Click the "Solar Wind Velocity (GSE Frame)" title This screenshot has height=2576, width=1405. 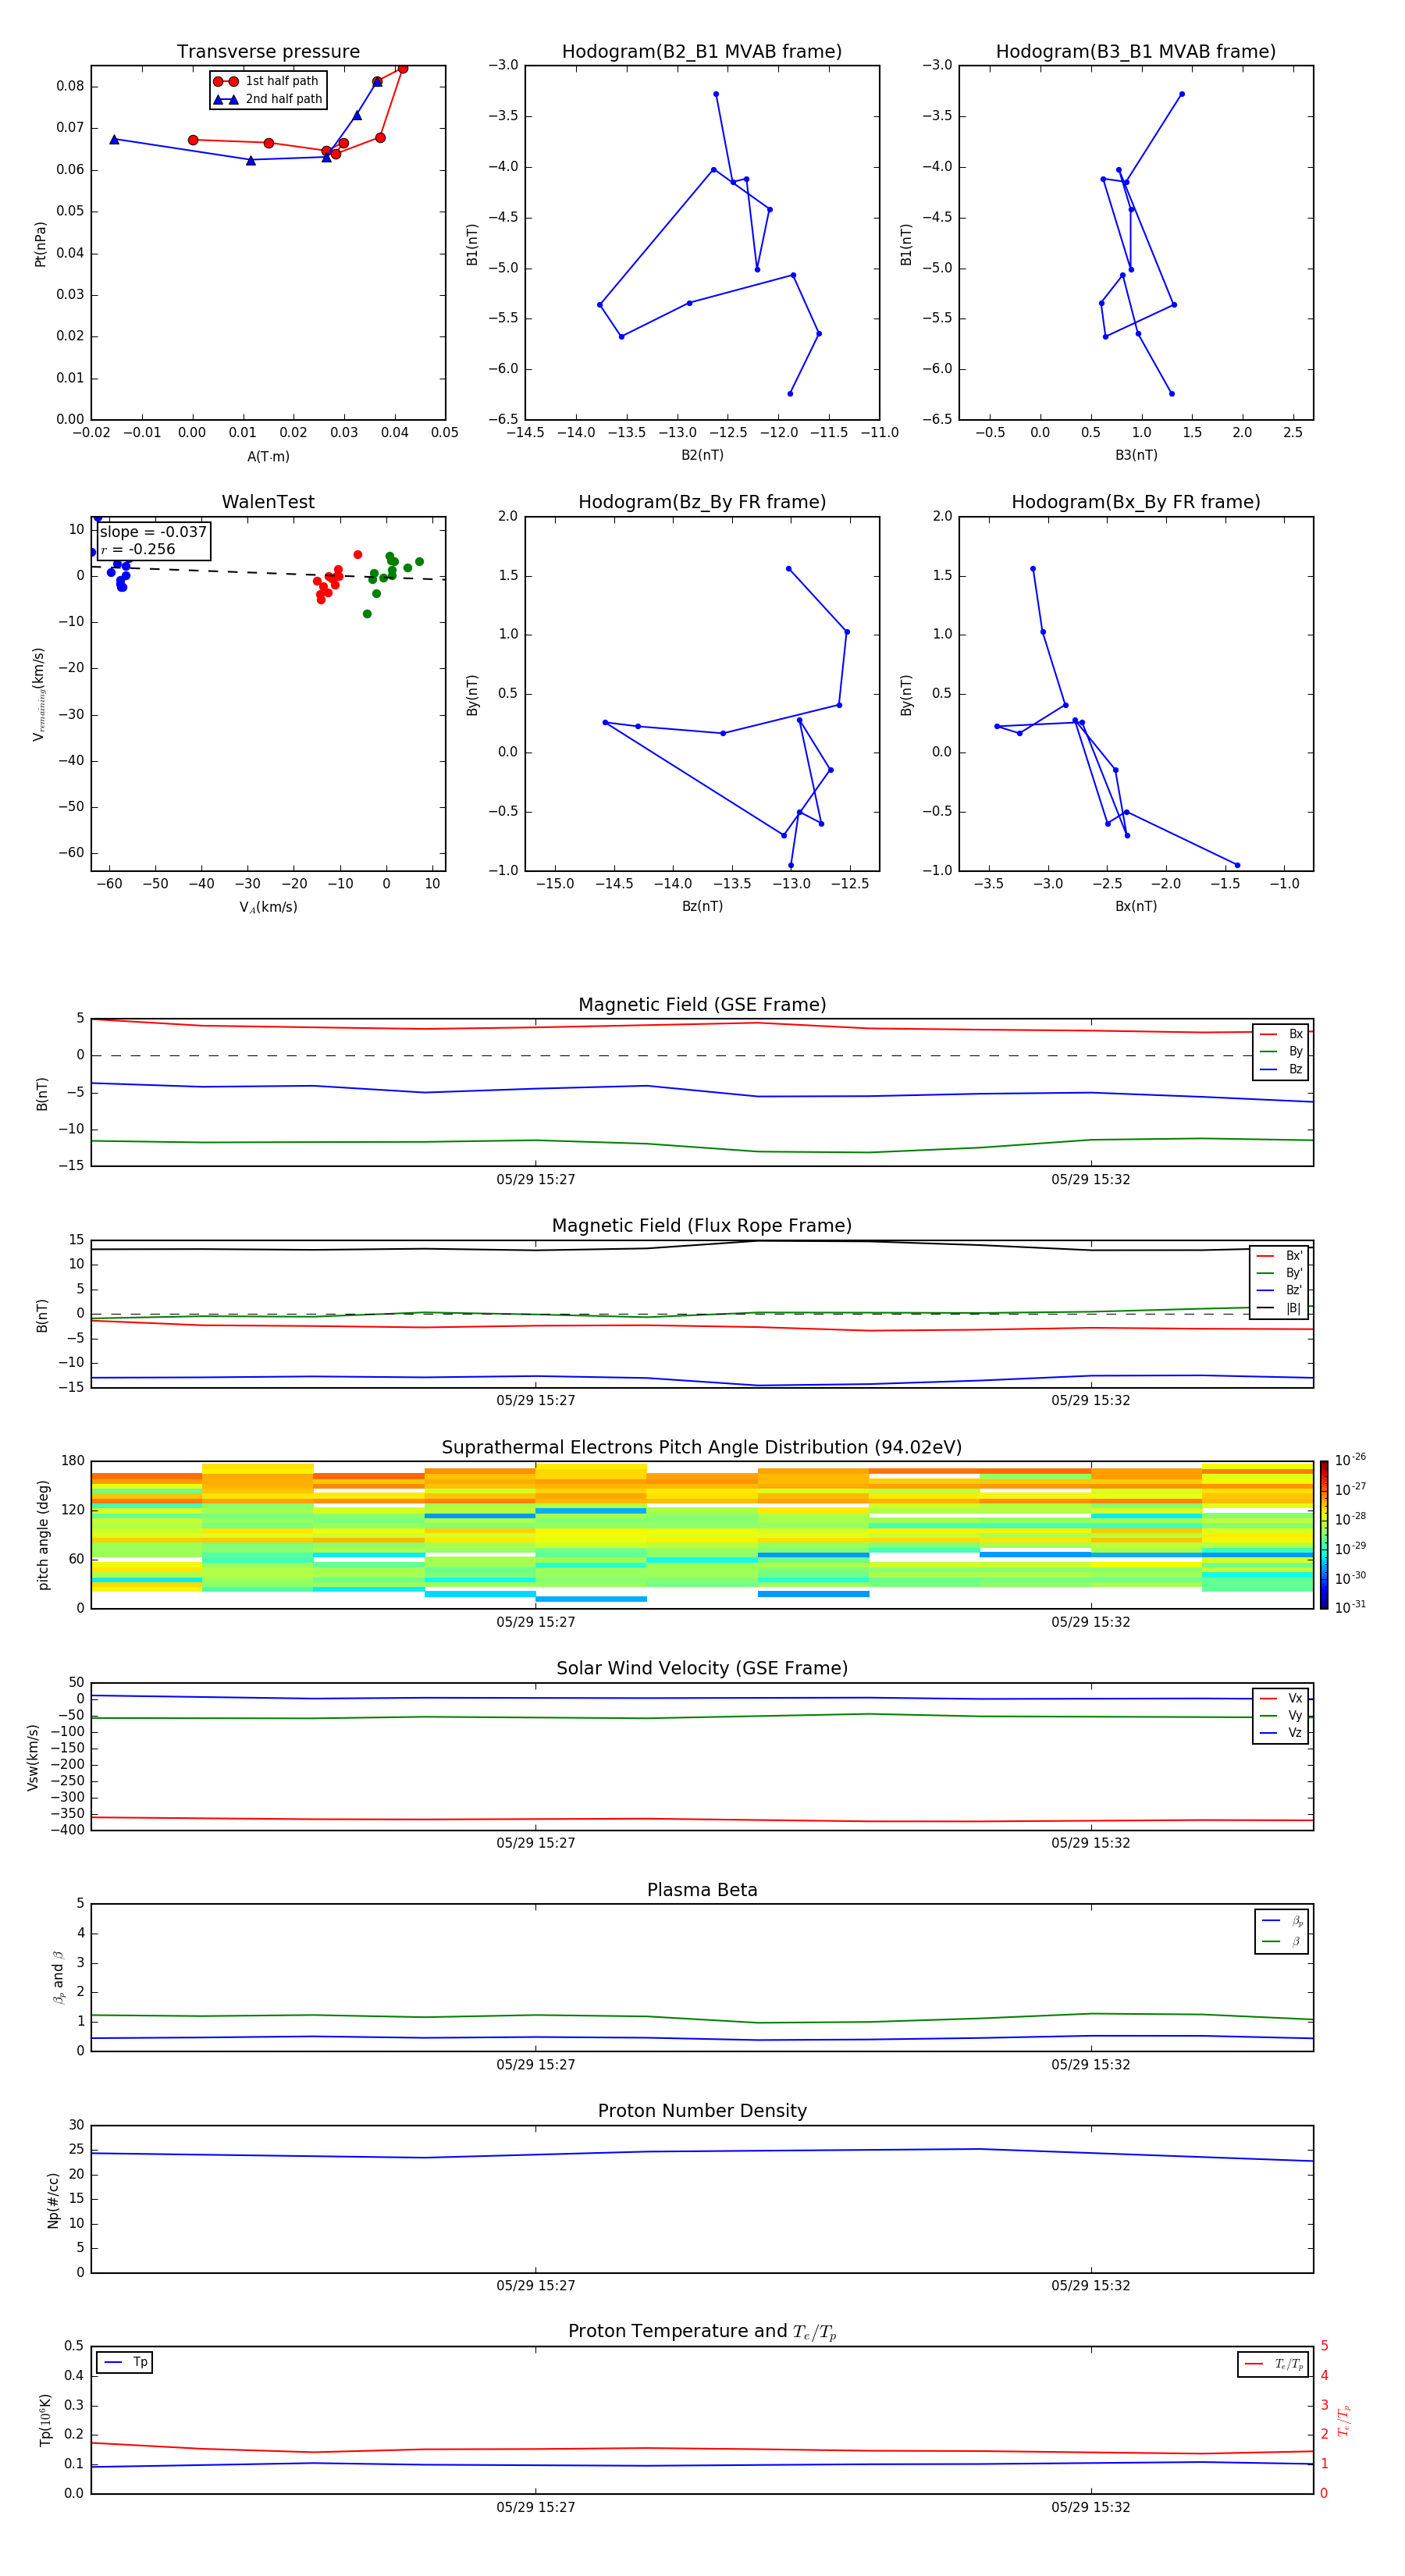702,1669
